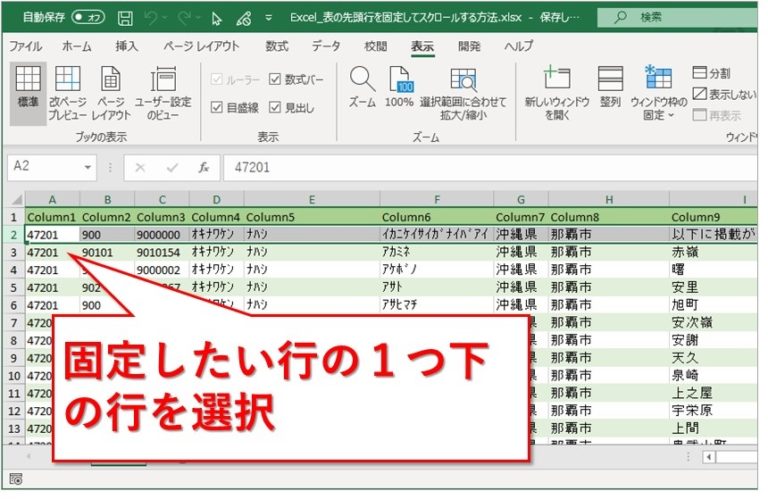Toggle the AutoSave switch off/on
This screenshot has height=499, width=768.
pyautogui.click(x=89, y=17)
